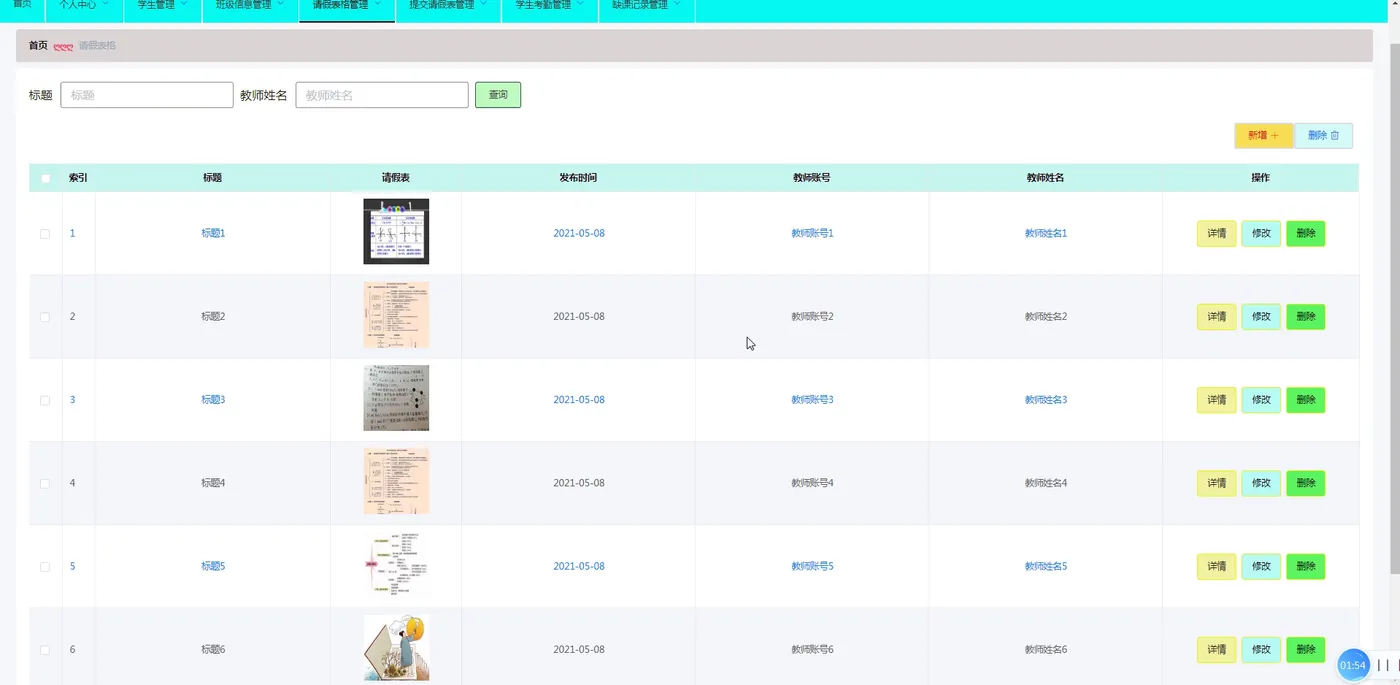
Task: Check the checkbox for row 6
Action: [45, 650]
